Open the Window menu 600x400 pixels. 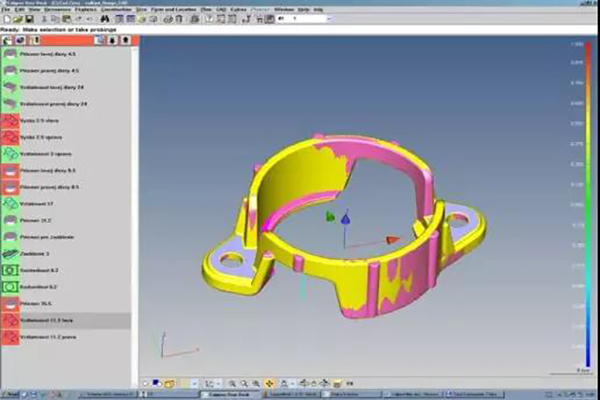tap(284, 9)
